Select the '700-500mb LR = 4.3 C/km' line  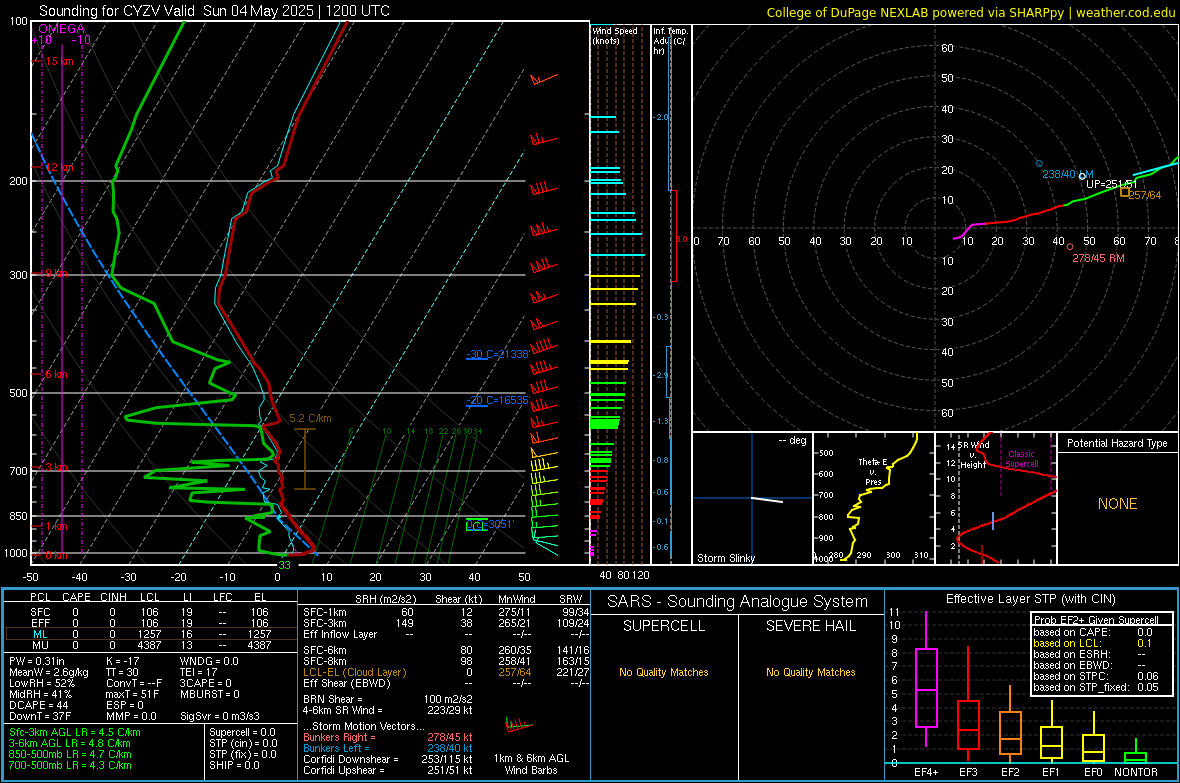[x=70, y=765]
